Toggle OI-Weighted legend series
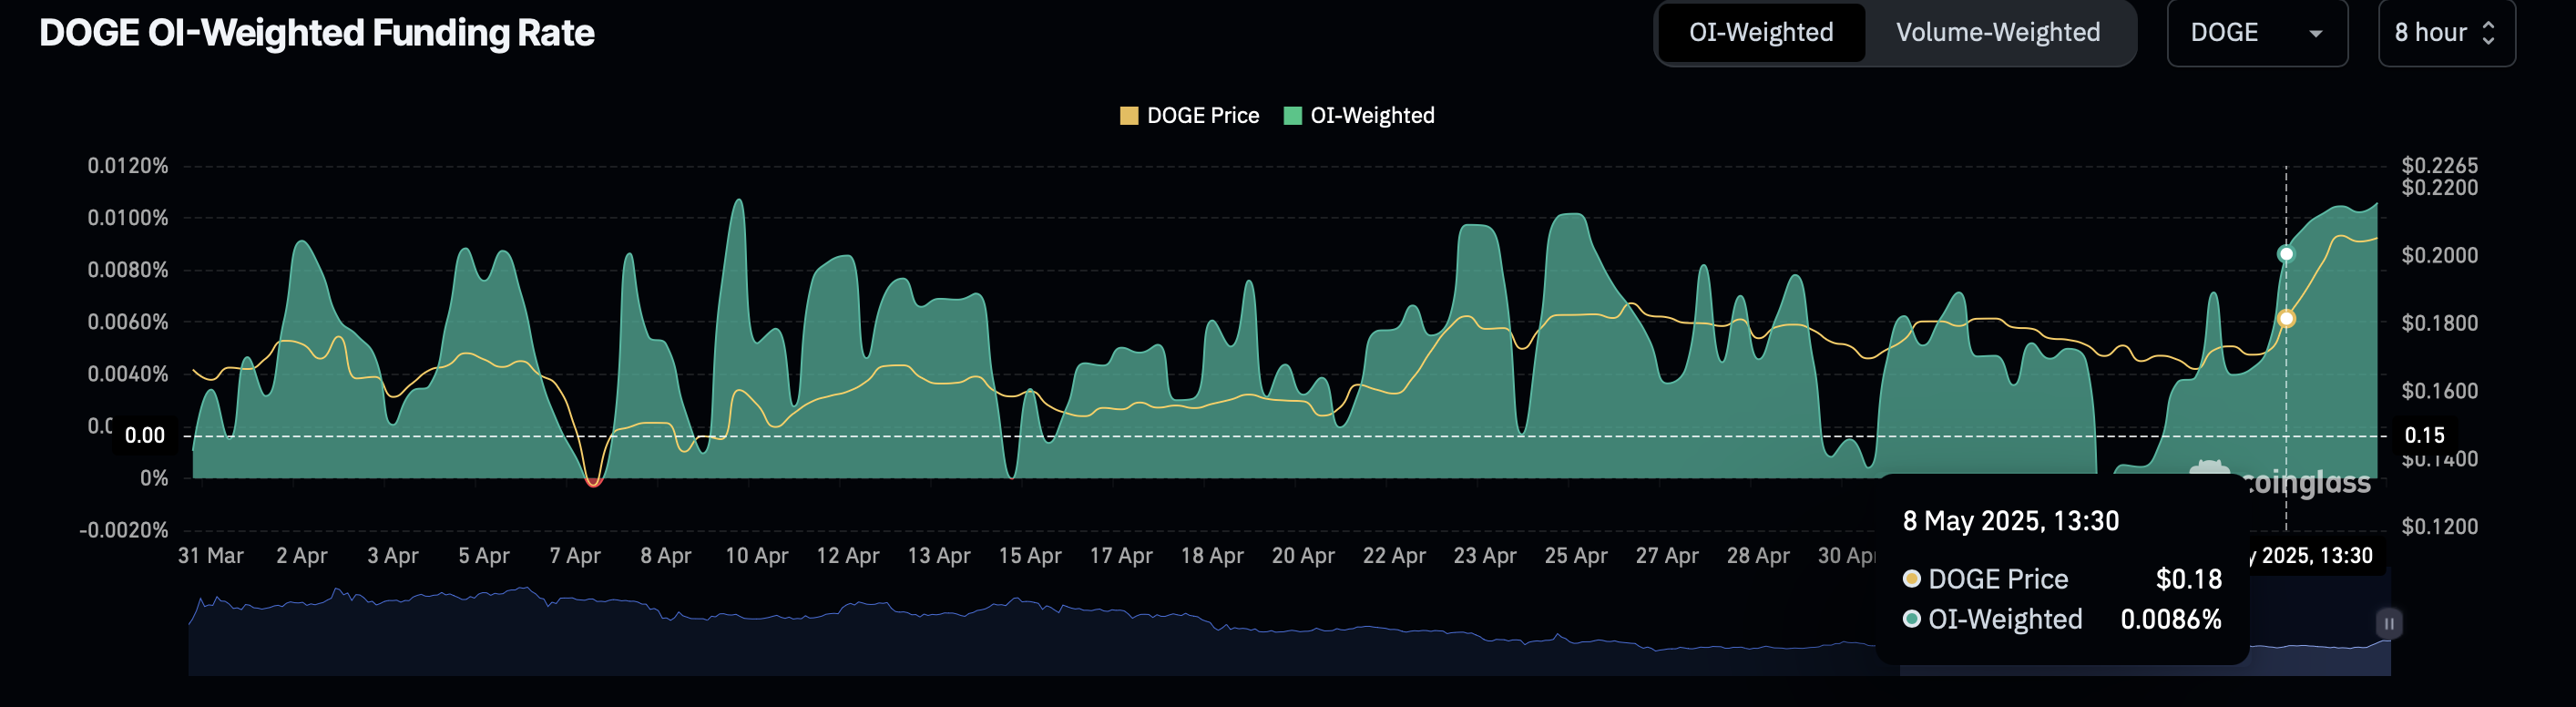2576x707 pixels. 1358,115
